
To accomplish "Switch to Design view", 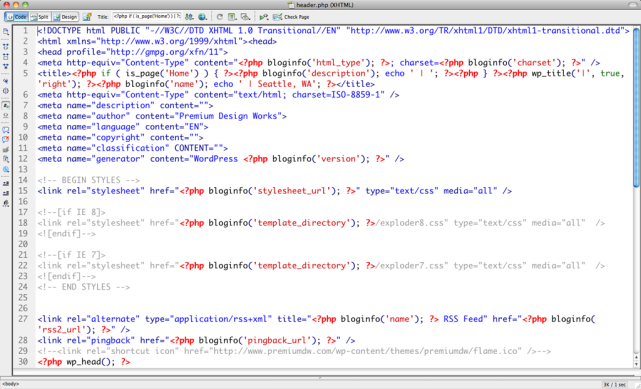I will (x=65, y=17).
